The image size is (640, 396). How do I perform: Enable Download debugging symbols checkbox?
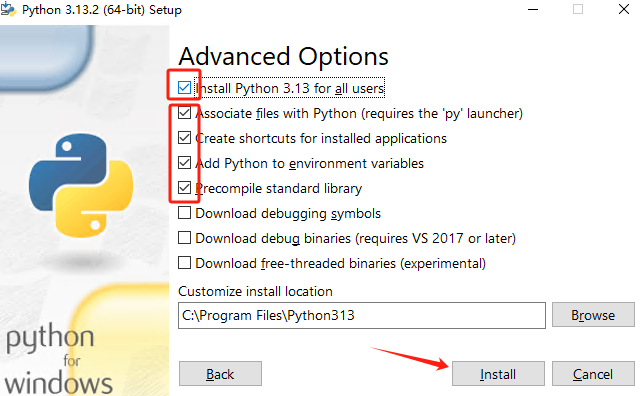[x=184, y=213]
